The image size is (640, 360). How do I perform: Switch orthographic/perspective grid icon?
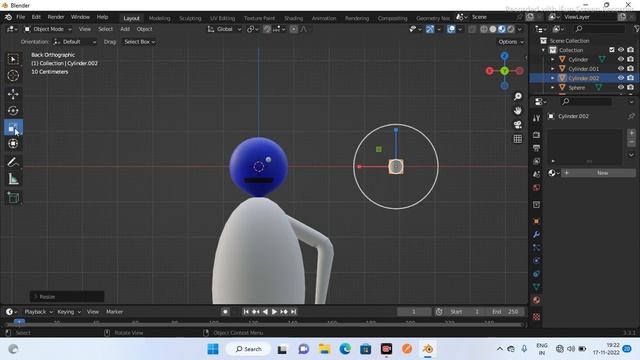coord(518,139)
